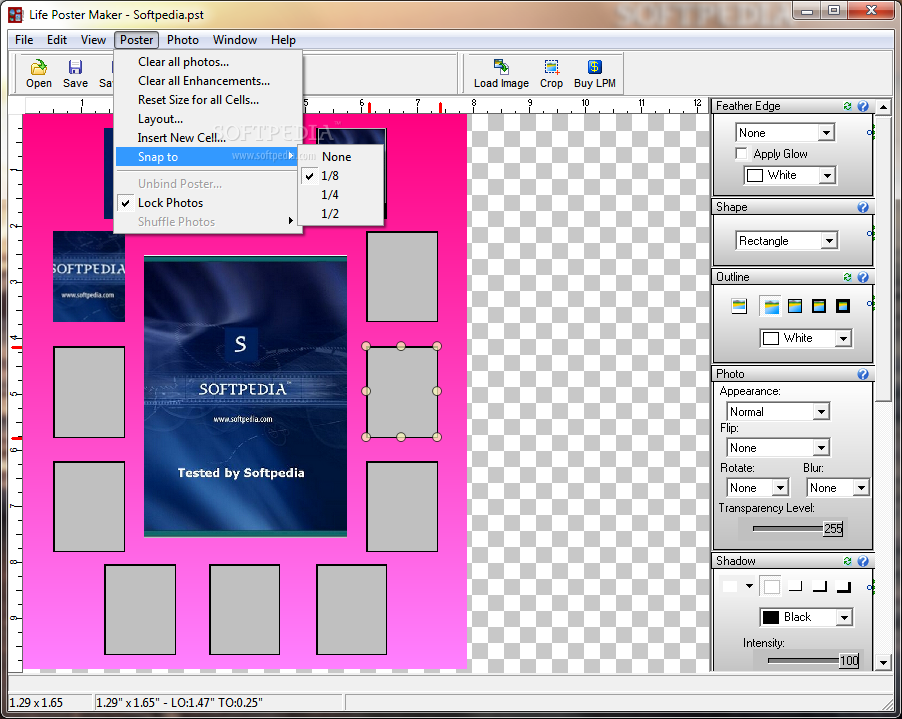Screen dimensions: 902x719
Task: Select the second (selected) outline style icon
Action: 771,306
